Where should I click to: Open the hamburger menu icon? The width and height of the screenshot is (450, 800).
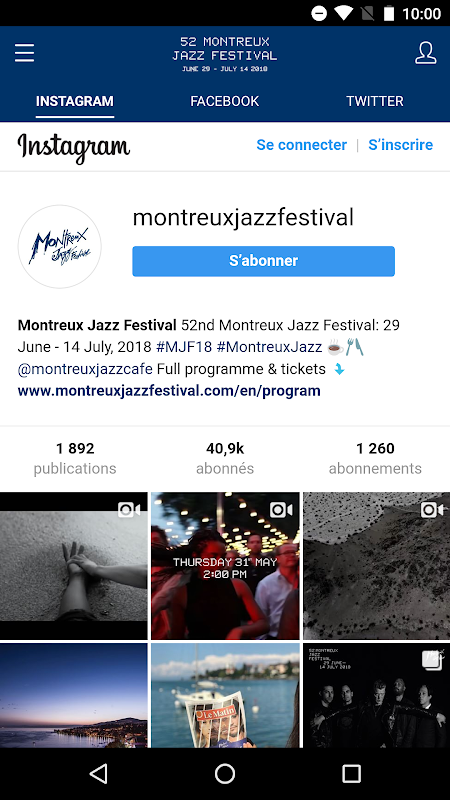[24, 53]
